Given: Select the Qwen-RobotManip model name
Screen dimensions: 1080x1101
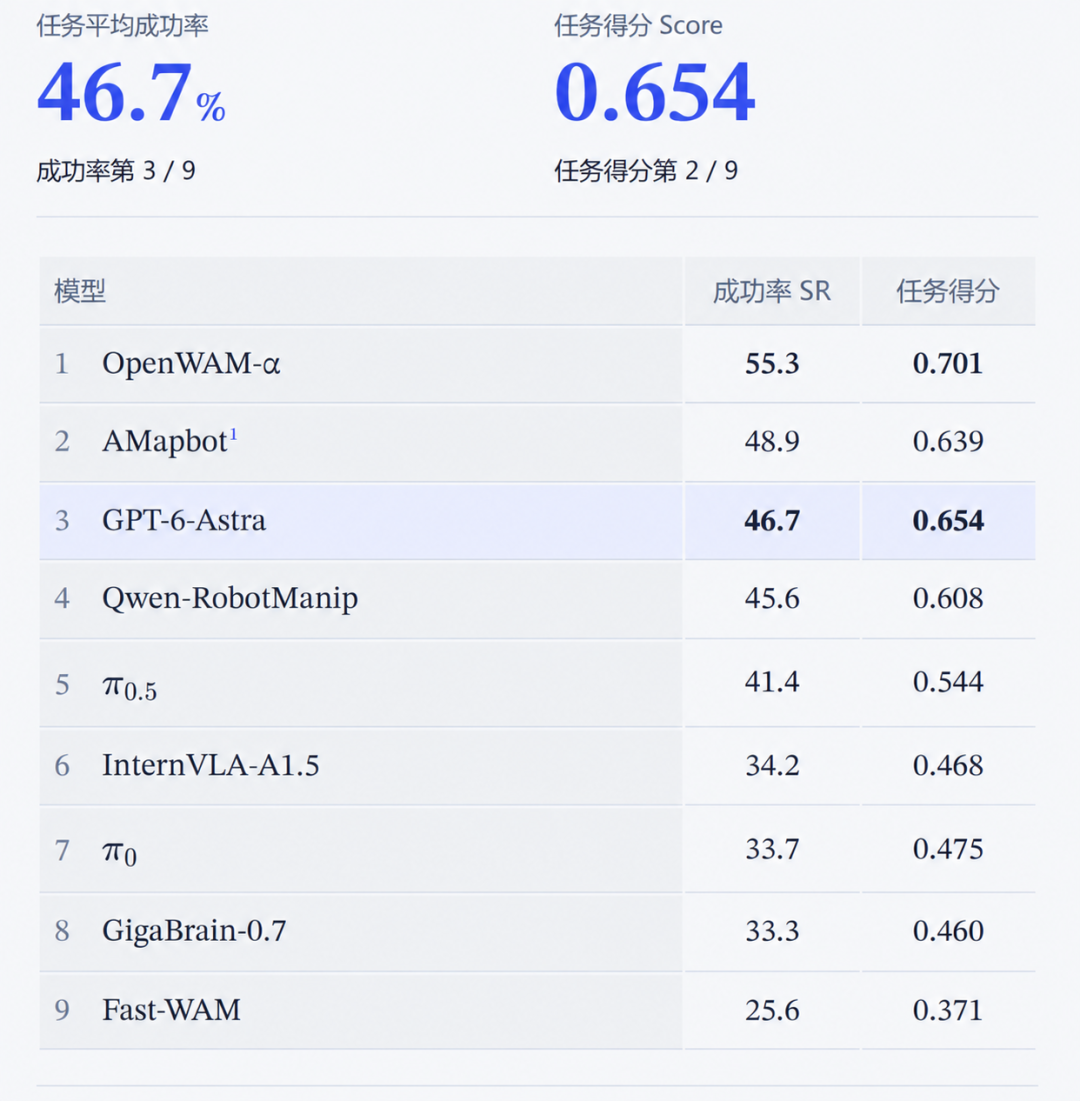Looking at the screenshot, I should coord(230,599).
